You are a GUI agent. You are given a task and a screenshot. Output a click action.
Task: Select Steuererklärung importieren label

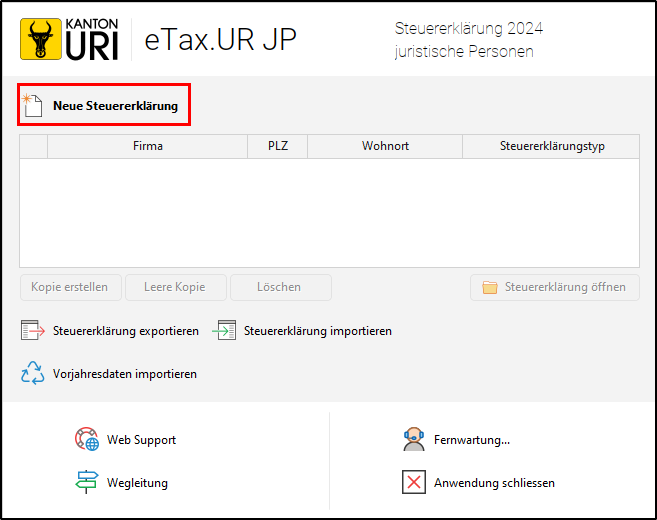click(318, 331)
